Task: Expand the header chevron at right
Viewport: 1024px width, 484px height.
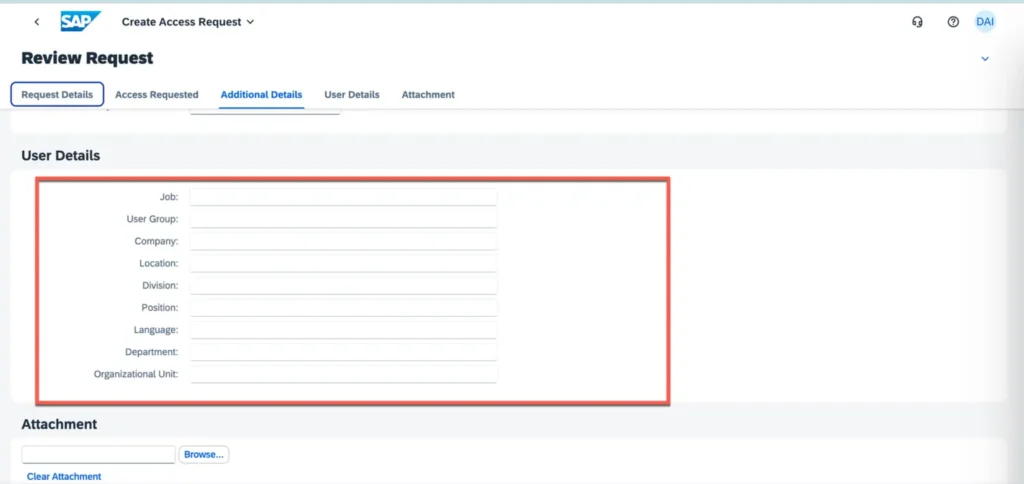Action: [x=984, y=59]
